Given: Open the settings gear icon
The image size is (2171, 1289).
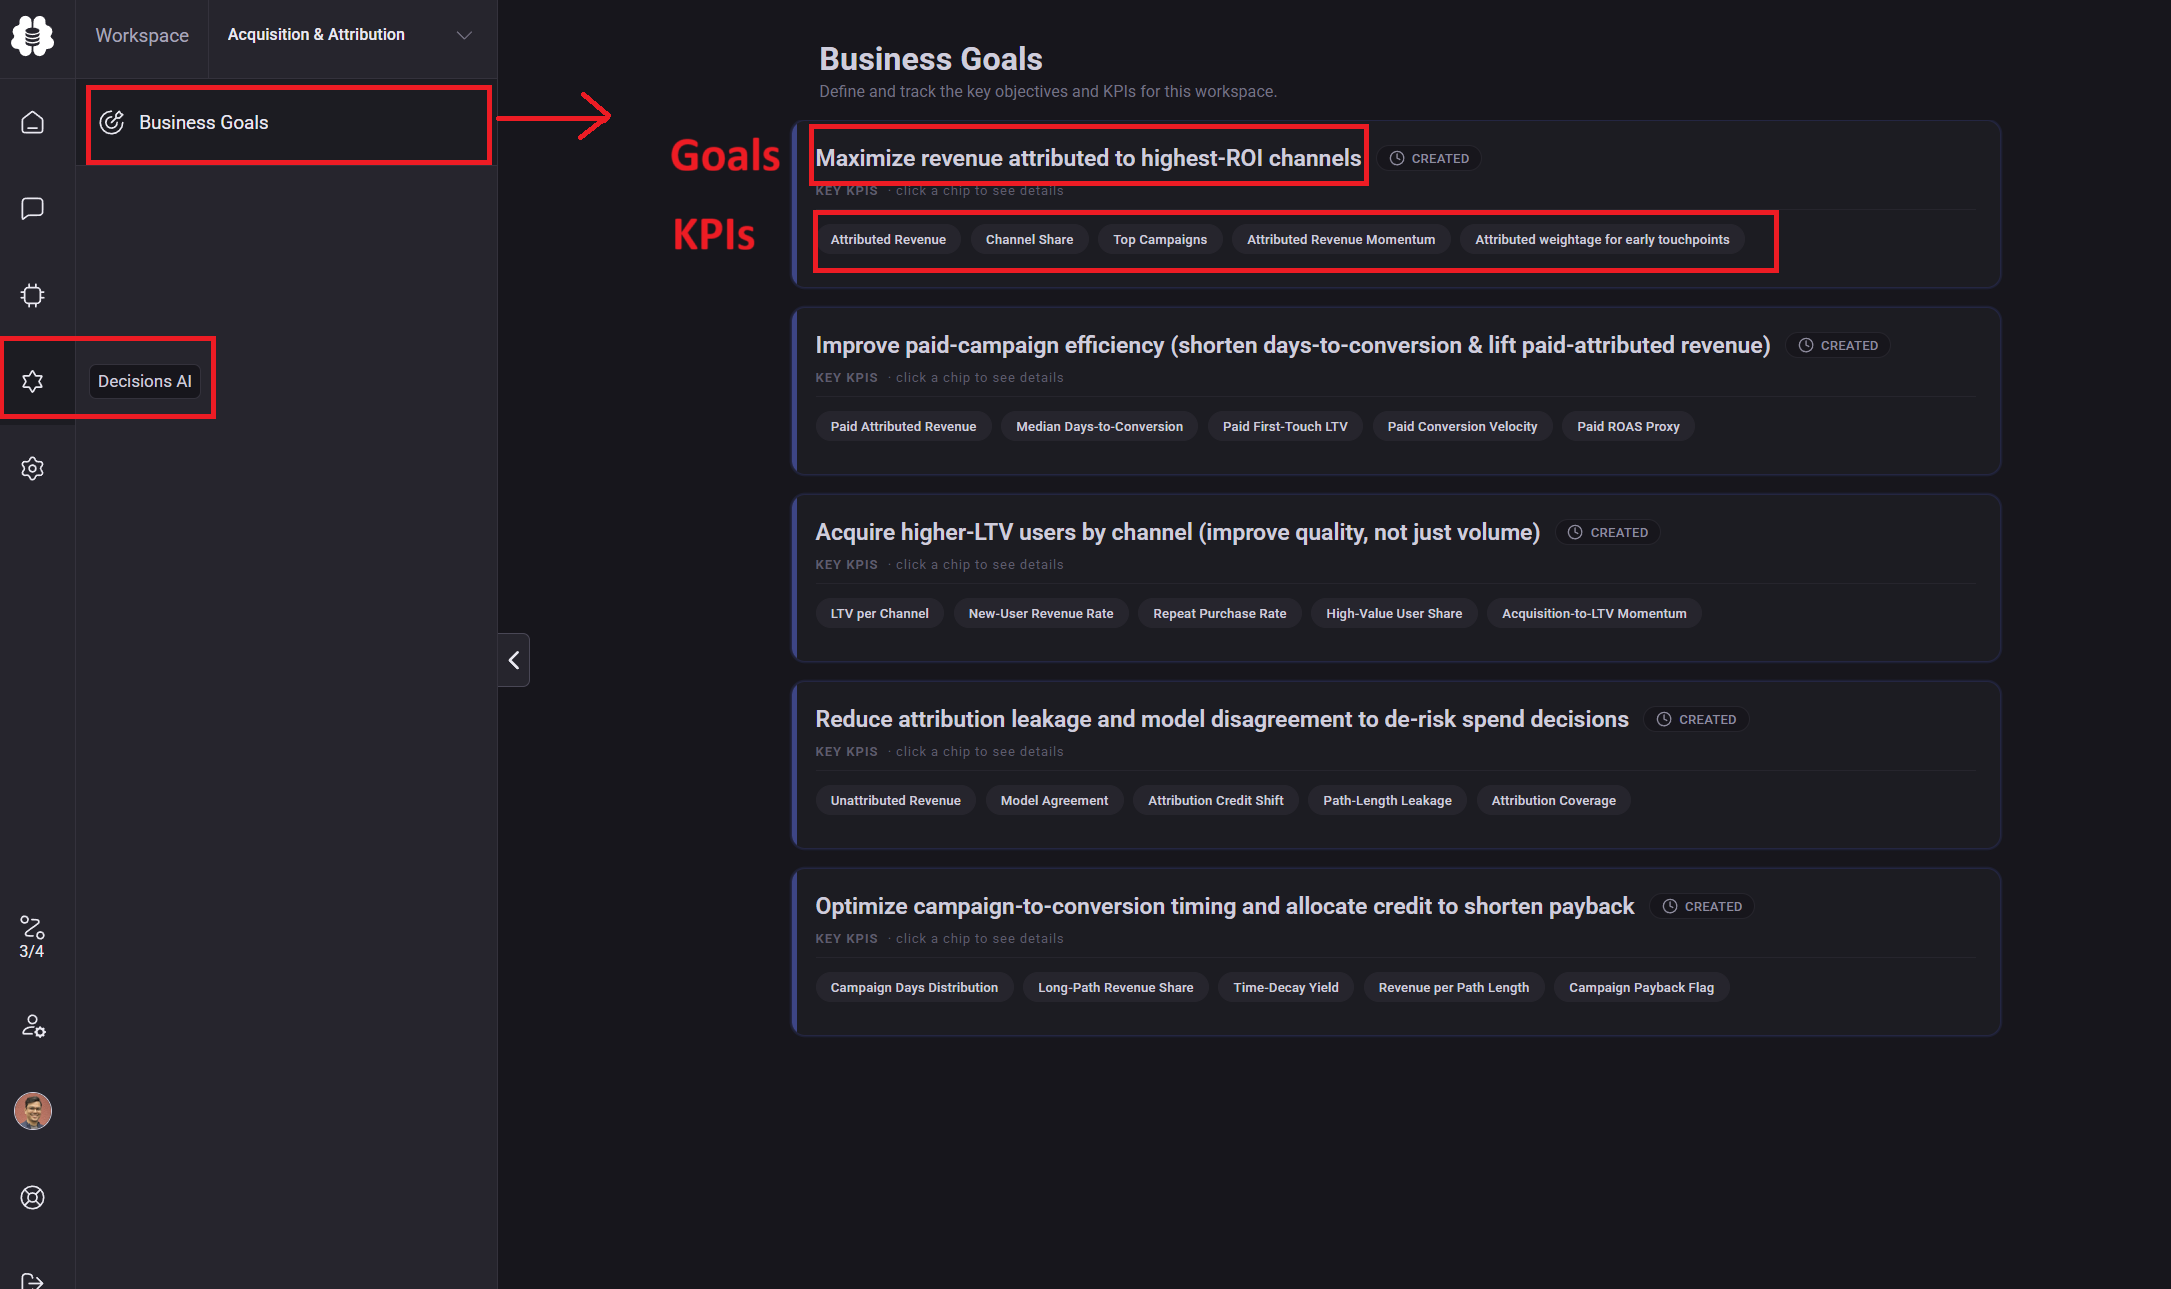Looking at the screenshot, I should 32,468.
